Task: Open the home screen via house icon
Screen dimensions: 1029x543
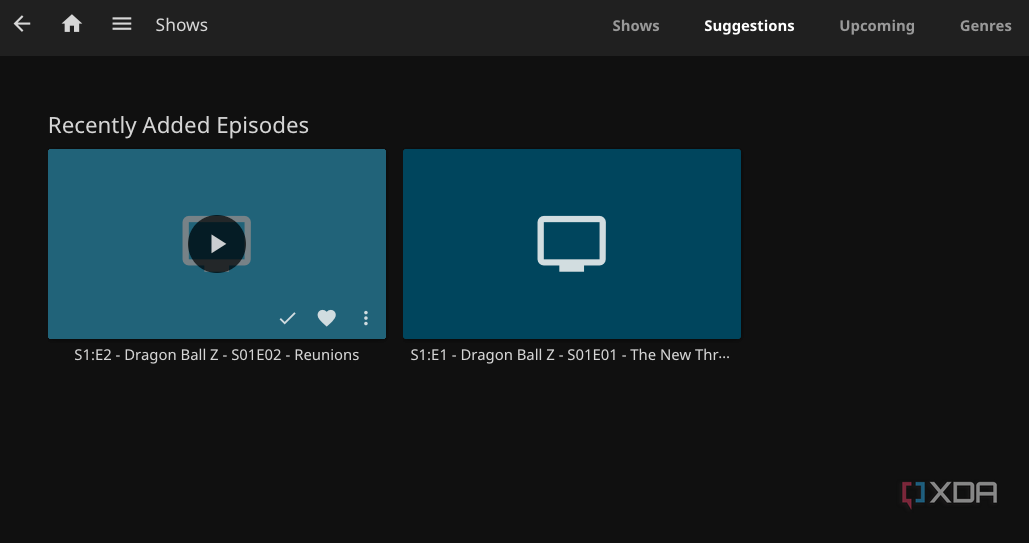Action: pos(72,24)
